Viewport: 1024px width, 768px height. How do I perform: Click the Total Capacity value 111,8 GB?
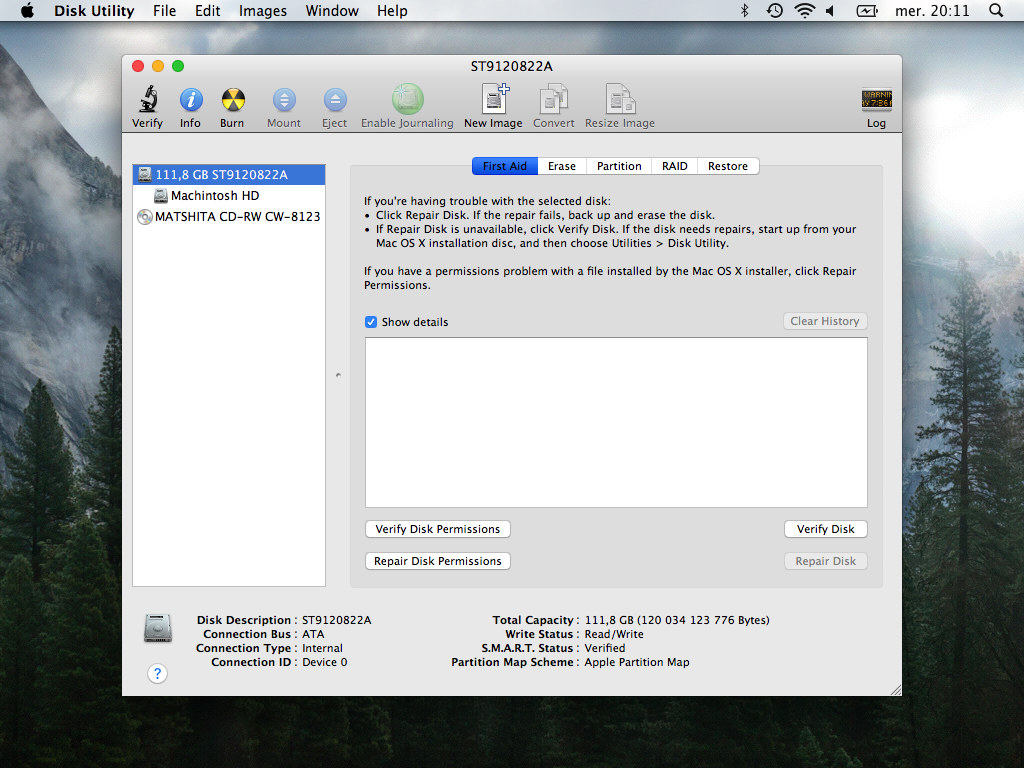677,620
